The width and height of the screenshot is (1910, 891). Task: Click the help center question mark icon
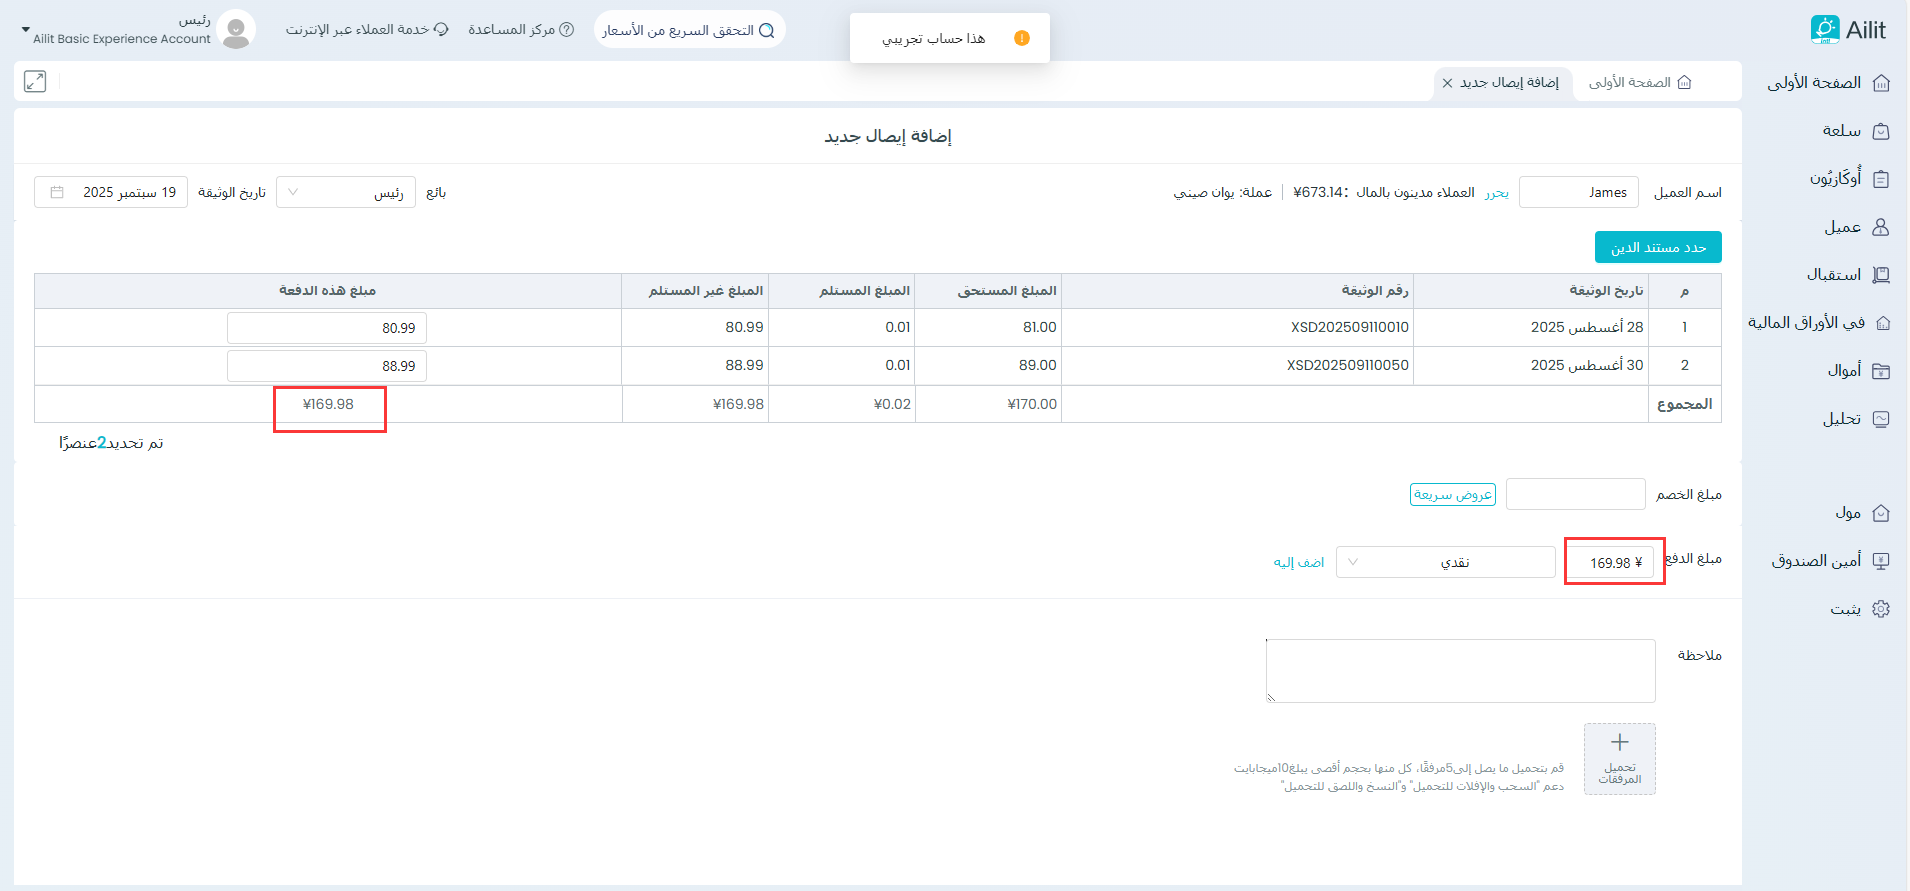coord(567,30)
